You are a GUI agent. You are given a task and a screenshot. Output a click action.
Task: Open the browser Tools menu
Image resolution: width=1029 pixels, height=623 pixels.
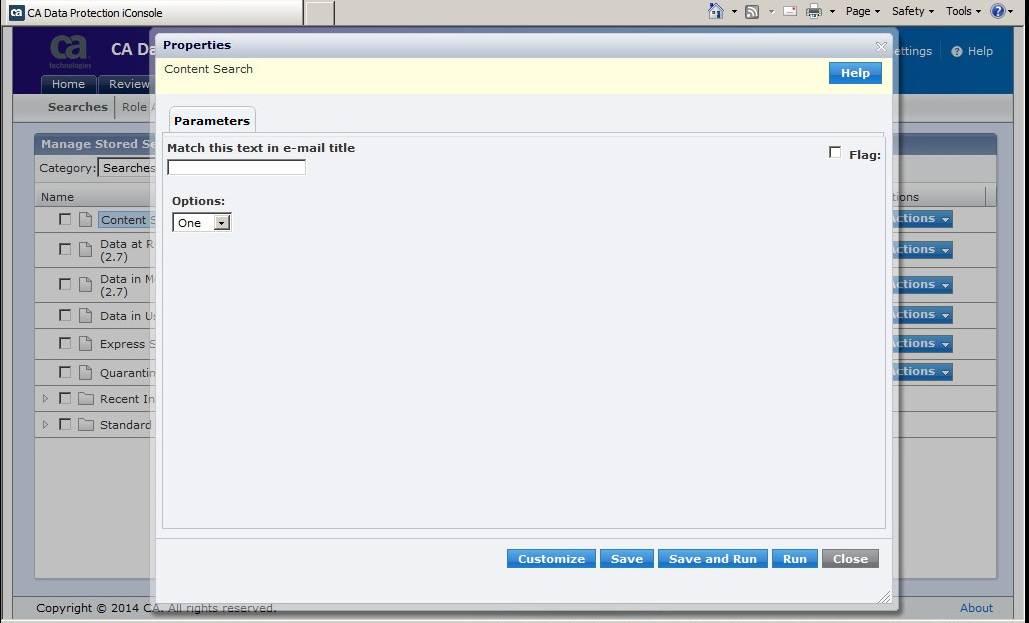pos(963,11)
